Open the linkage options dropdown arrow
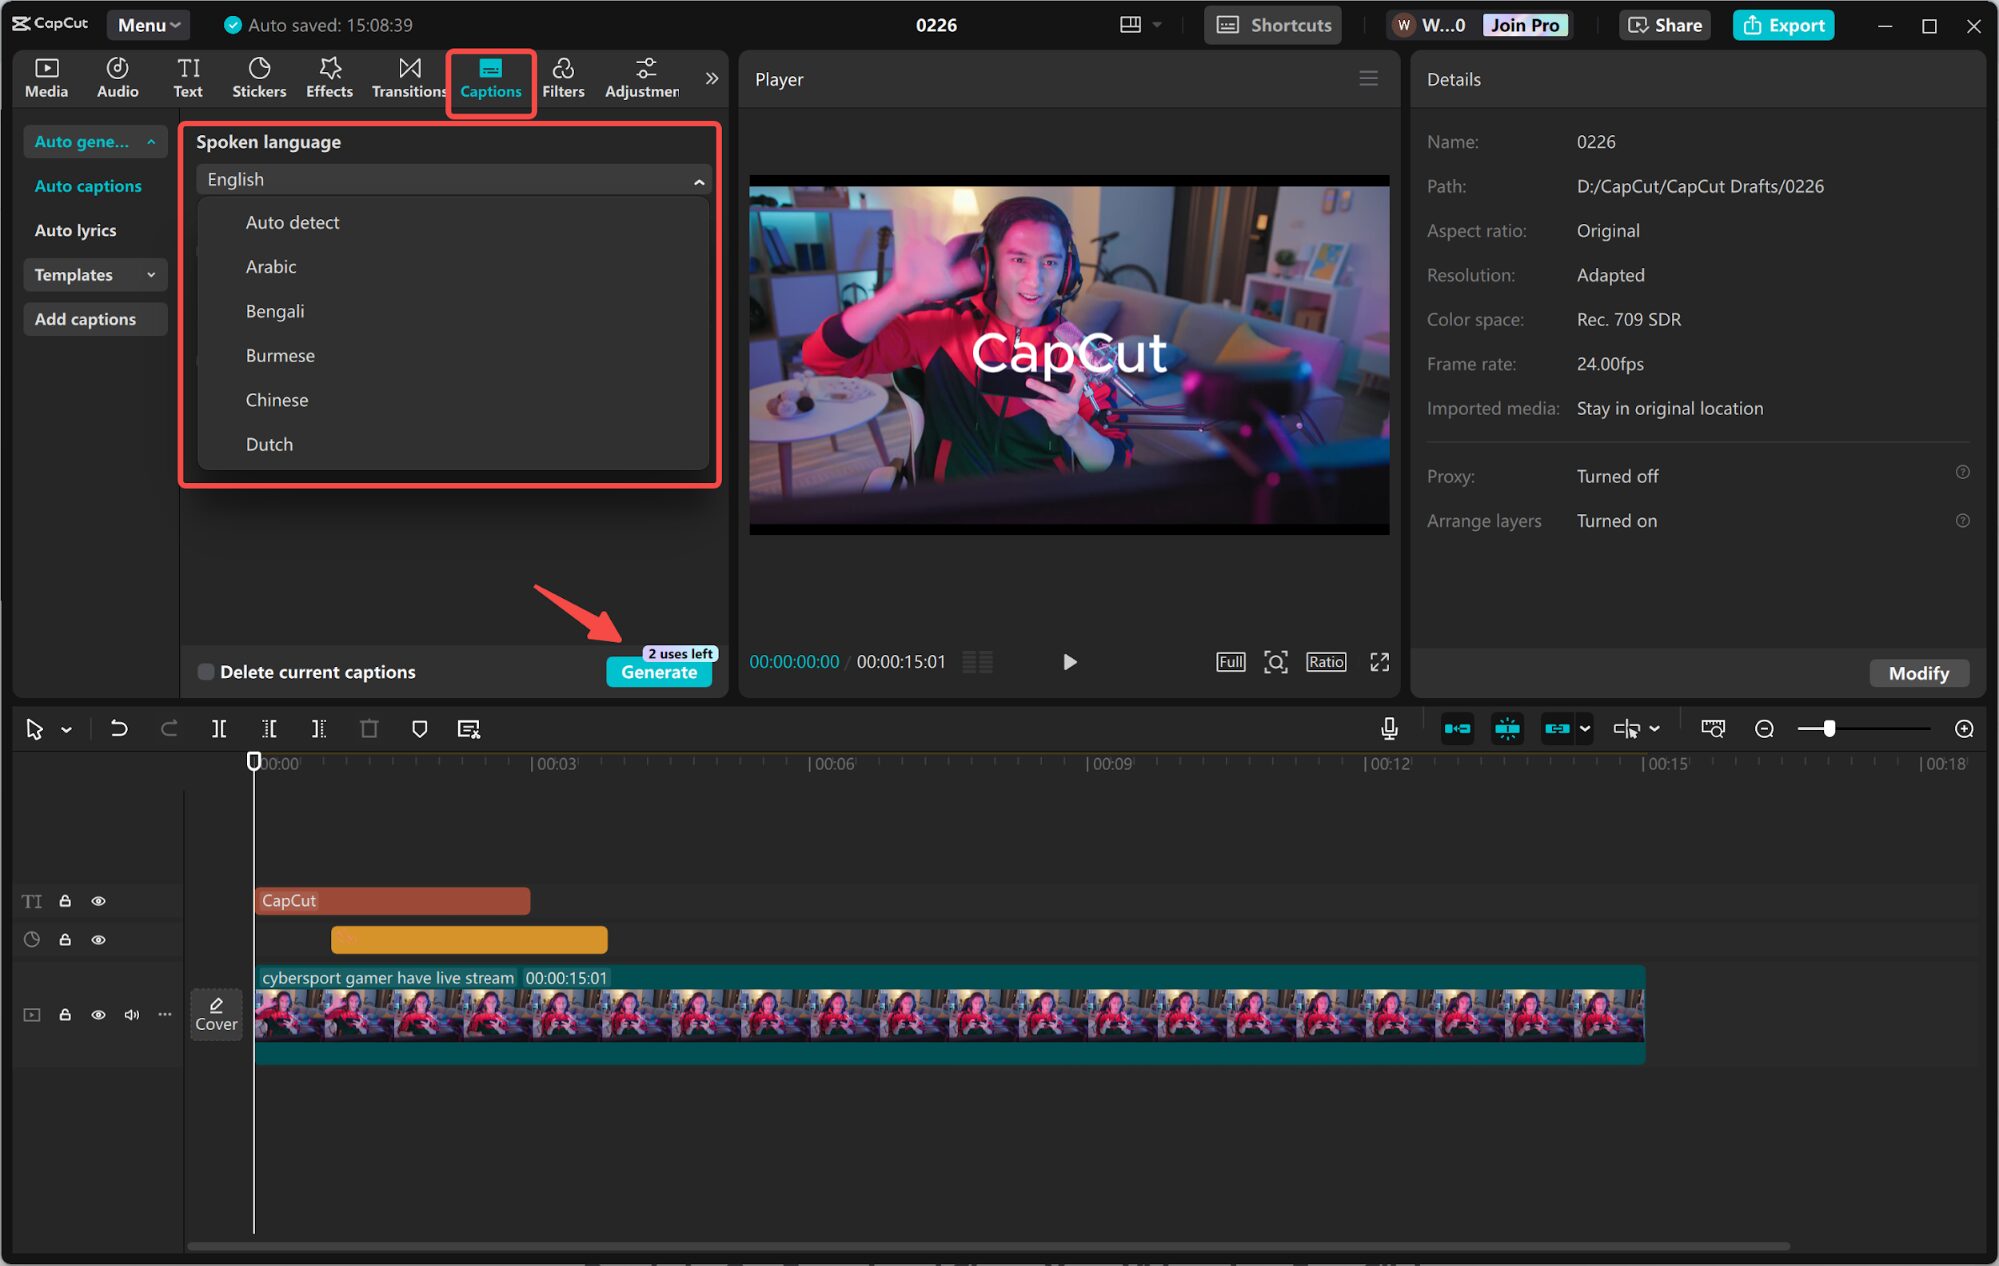The height and width of the screenshot is (1266, 1999). [1585, 729]
